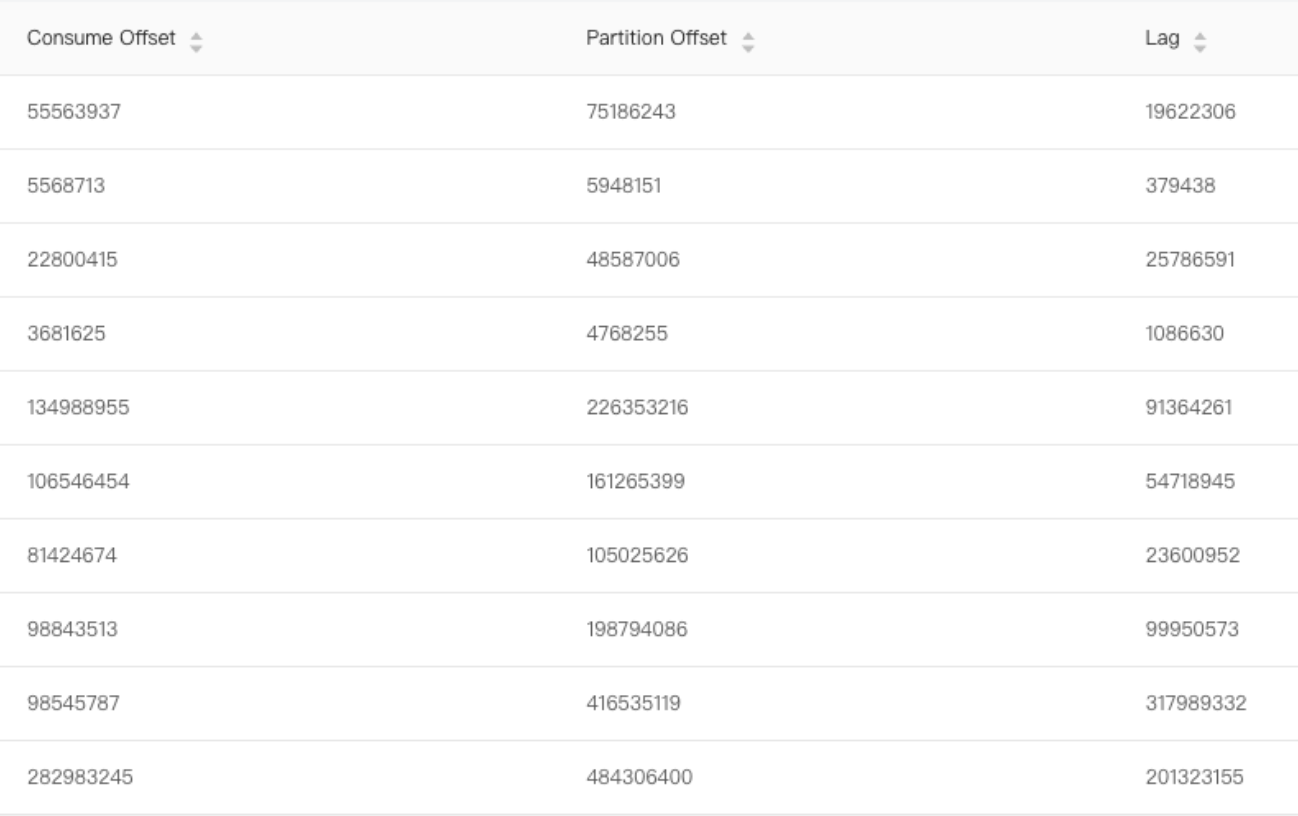Select lag value 19622306
Viewport: 1298px width, 816px height.
(x=1190, y=112)
